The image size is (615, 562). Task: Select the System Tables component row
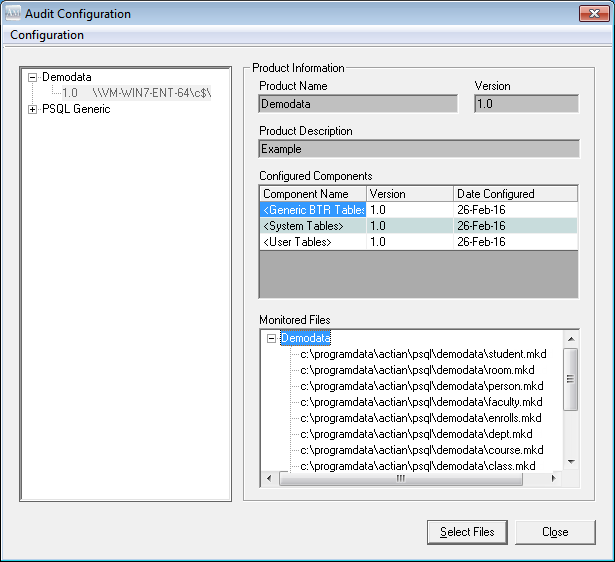point(312,226)
